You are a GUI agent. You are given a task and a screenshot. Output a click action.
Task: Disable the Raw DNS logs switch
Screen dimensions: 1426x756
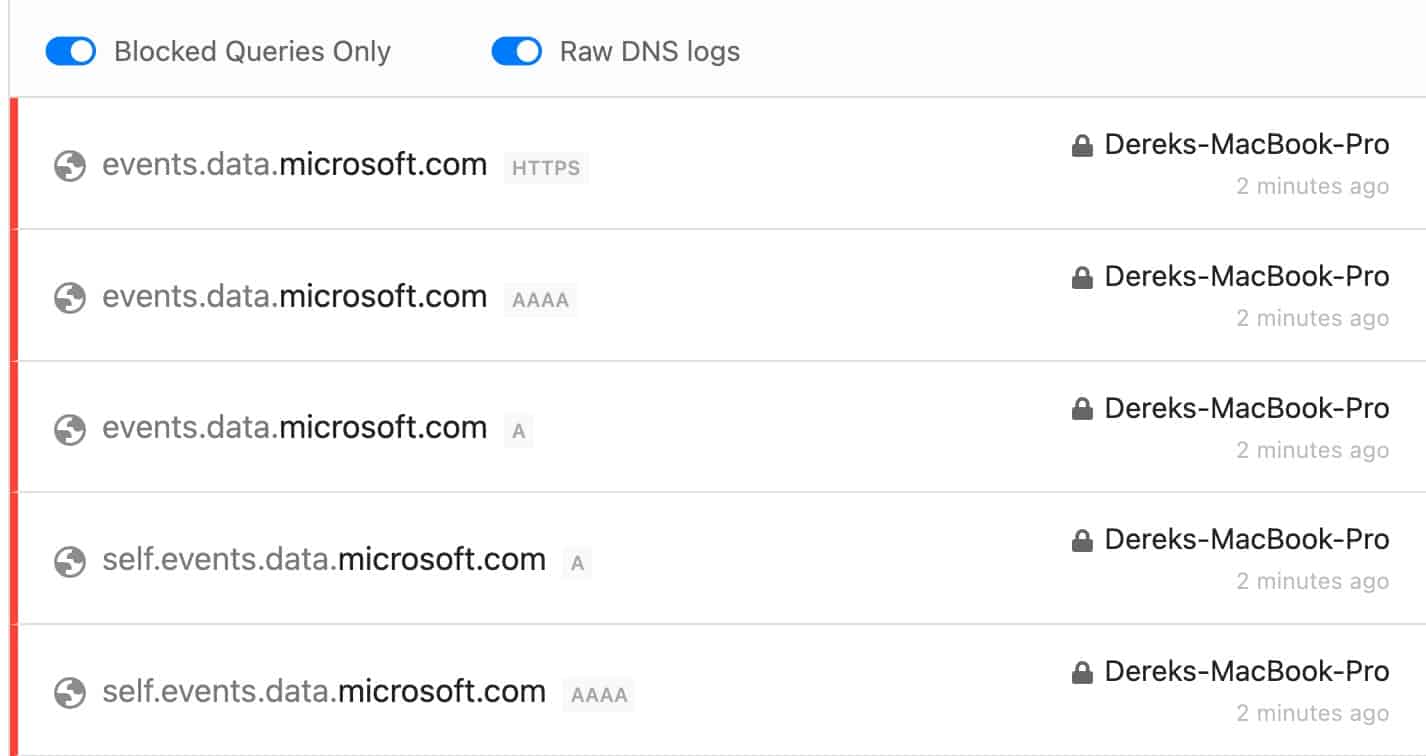(x=517, y=51)
